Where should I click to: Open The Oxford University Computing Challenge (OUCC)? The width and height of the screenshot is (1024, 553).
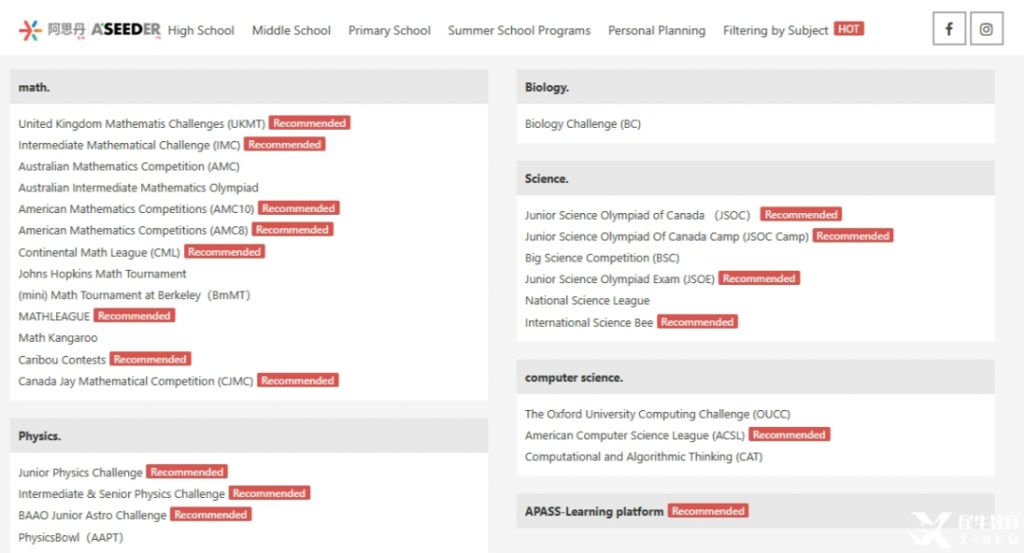click(x=658, y=414)
